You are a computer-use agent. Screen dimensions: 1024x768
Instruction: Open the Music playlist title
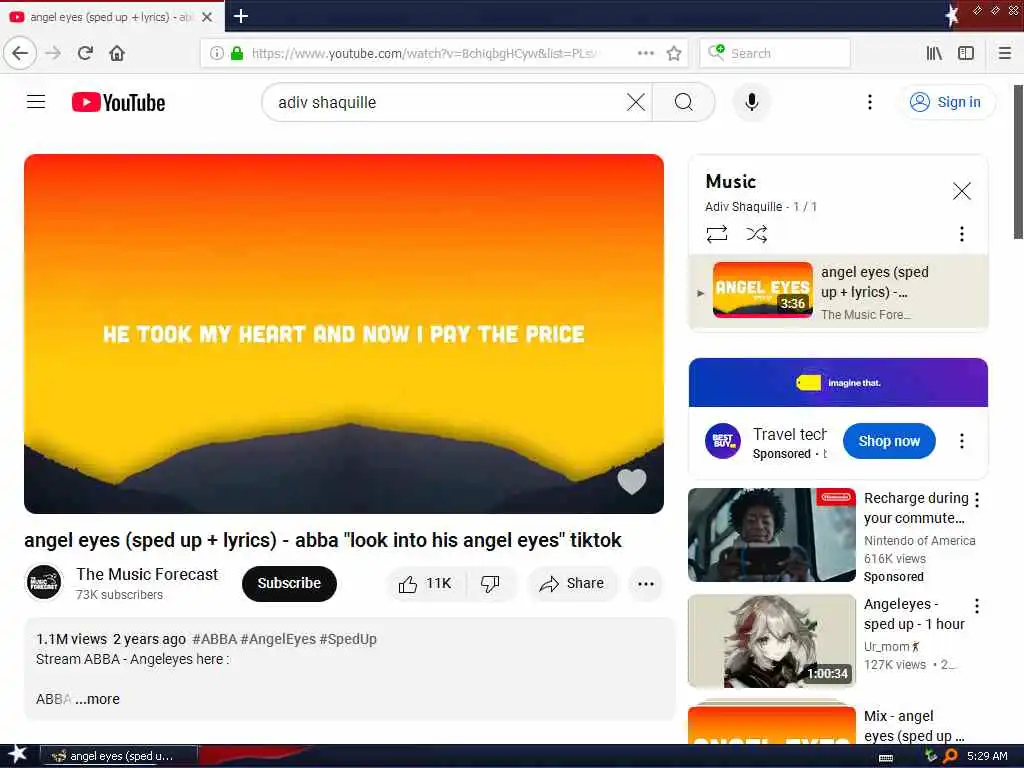[731, 181]
